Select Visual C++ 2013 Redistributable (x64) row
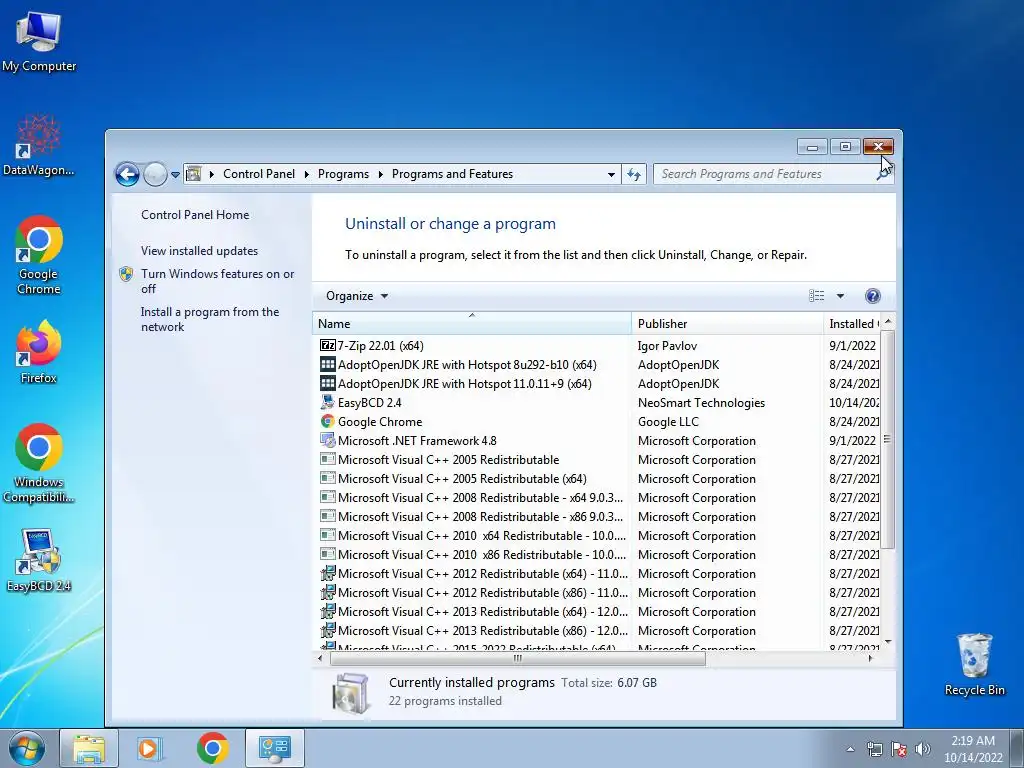This screenshot has width=1024, height=768. pos(596,611)
